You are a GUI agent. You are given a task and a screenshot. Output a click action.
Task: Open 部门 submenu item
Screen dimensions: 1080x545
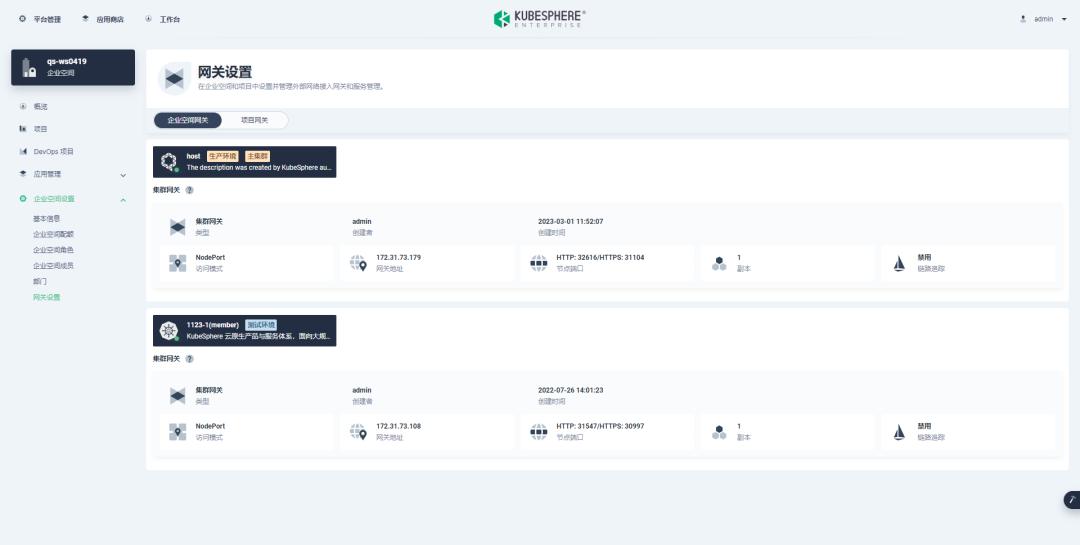pyautogui.click(x=40, y=282)
